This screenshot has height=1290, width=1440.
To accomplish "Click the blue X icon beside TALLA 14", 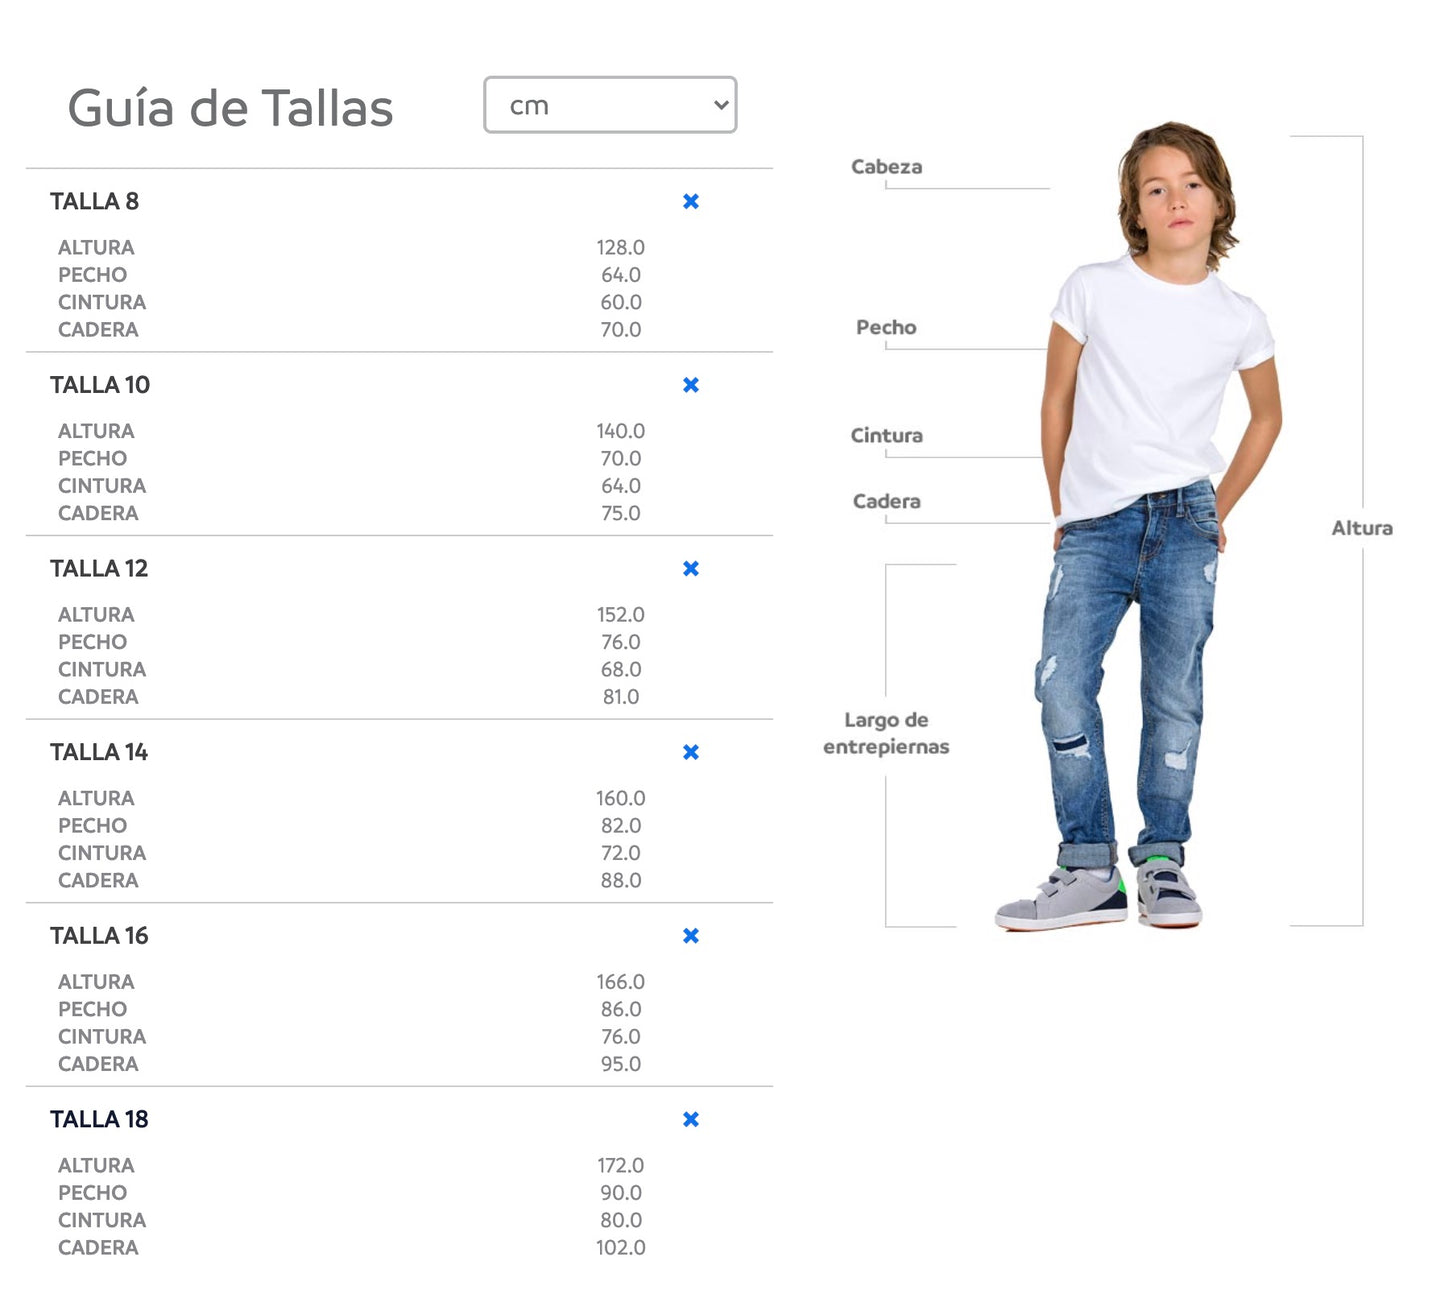I will pyautogui.click(x=690, y=752).
